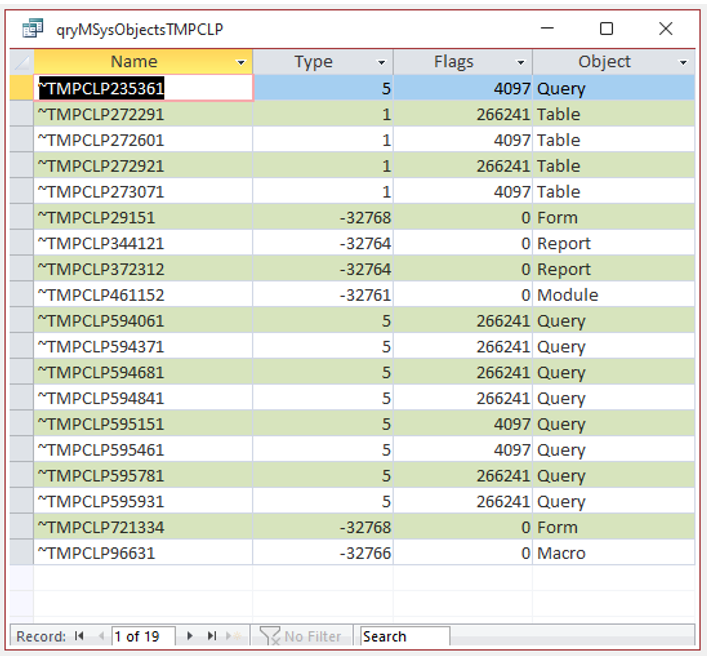Click Type value -32766 in Macro row
Image resolution: width=707 pixels, height=656 pixels.
coord(323,553)
